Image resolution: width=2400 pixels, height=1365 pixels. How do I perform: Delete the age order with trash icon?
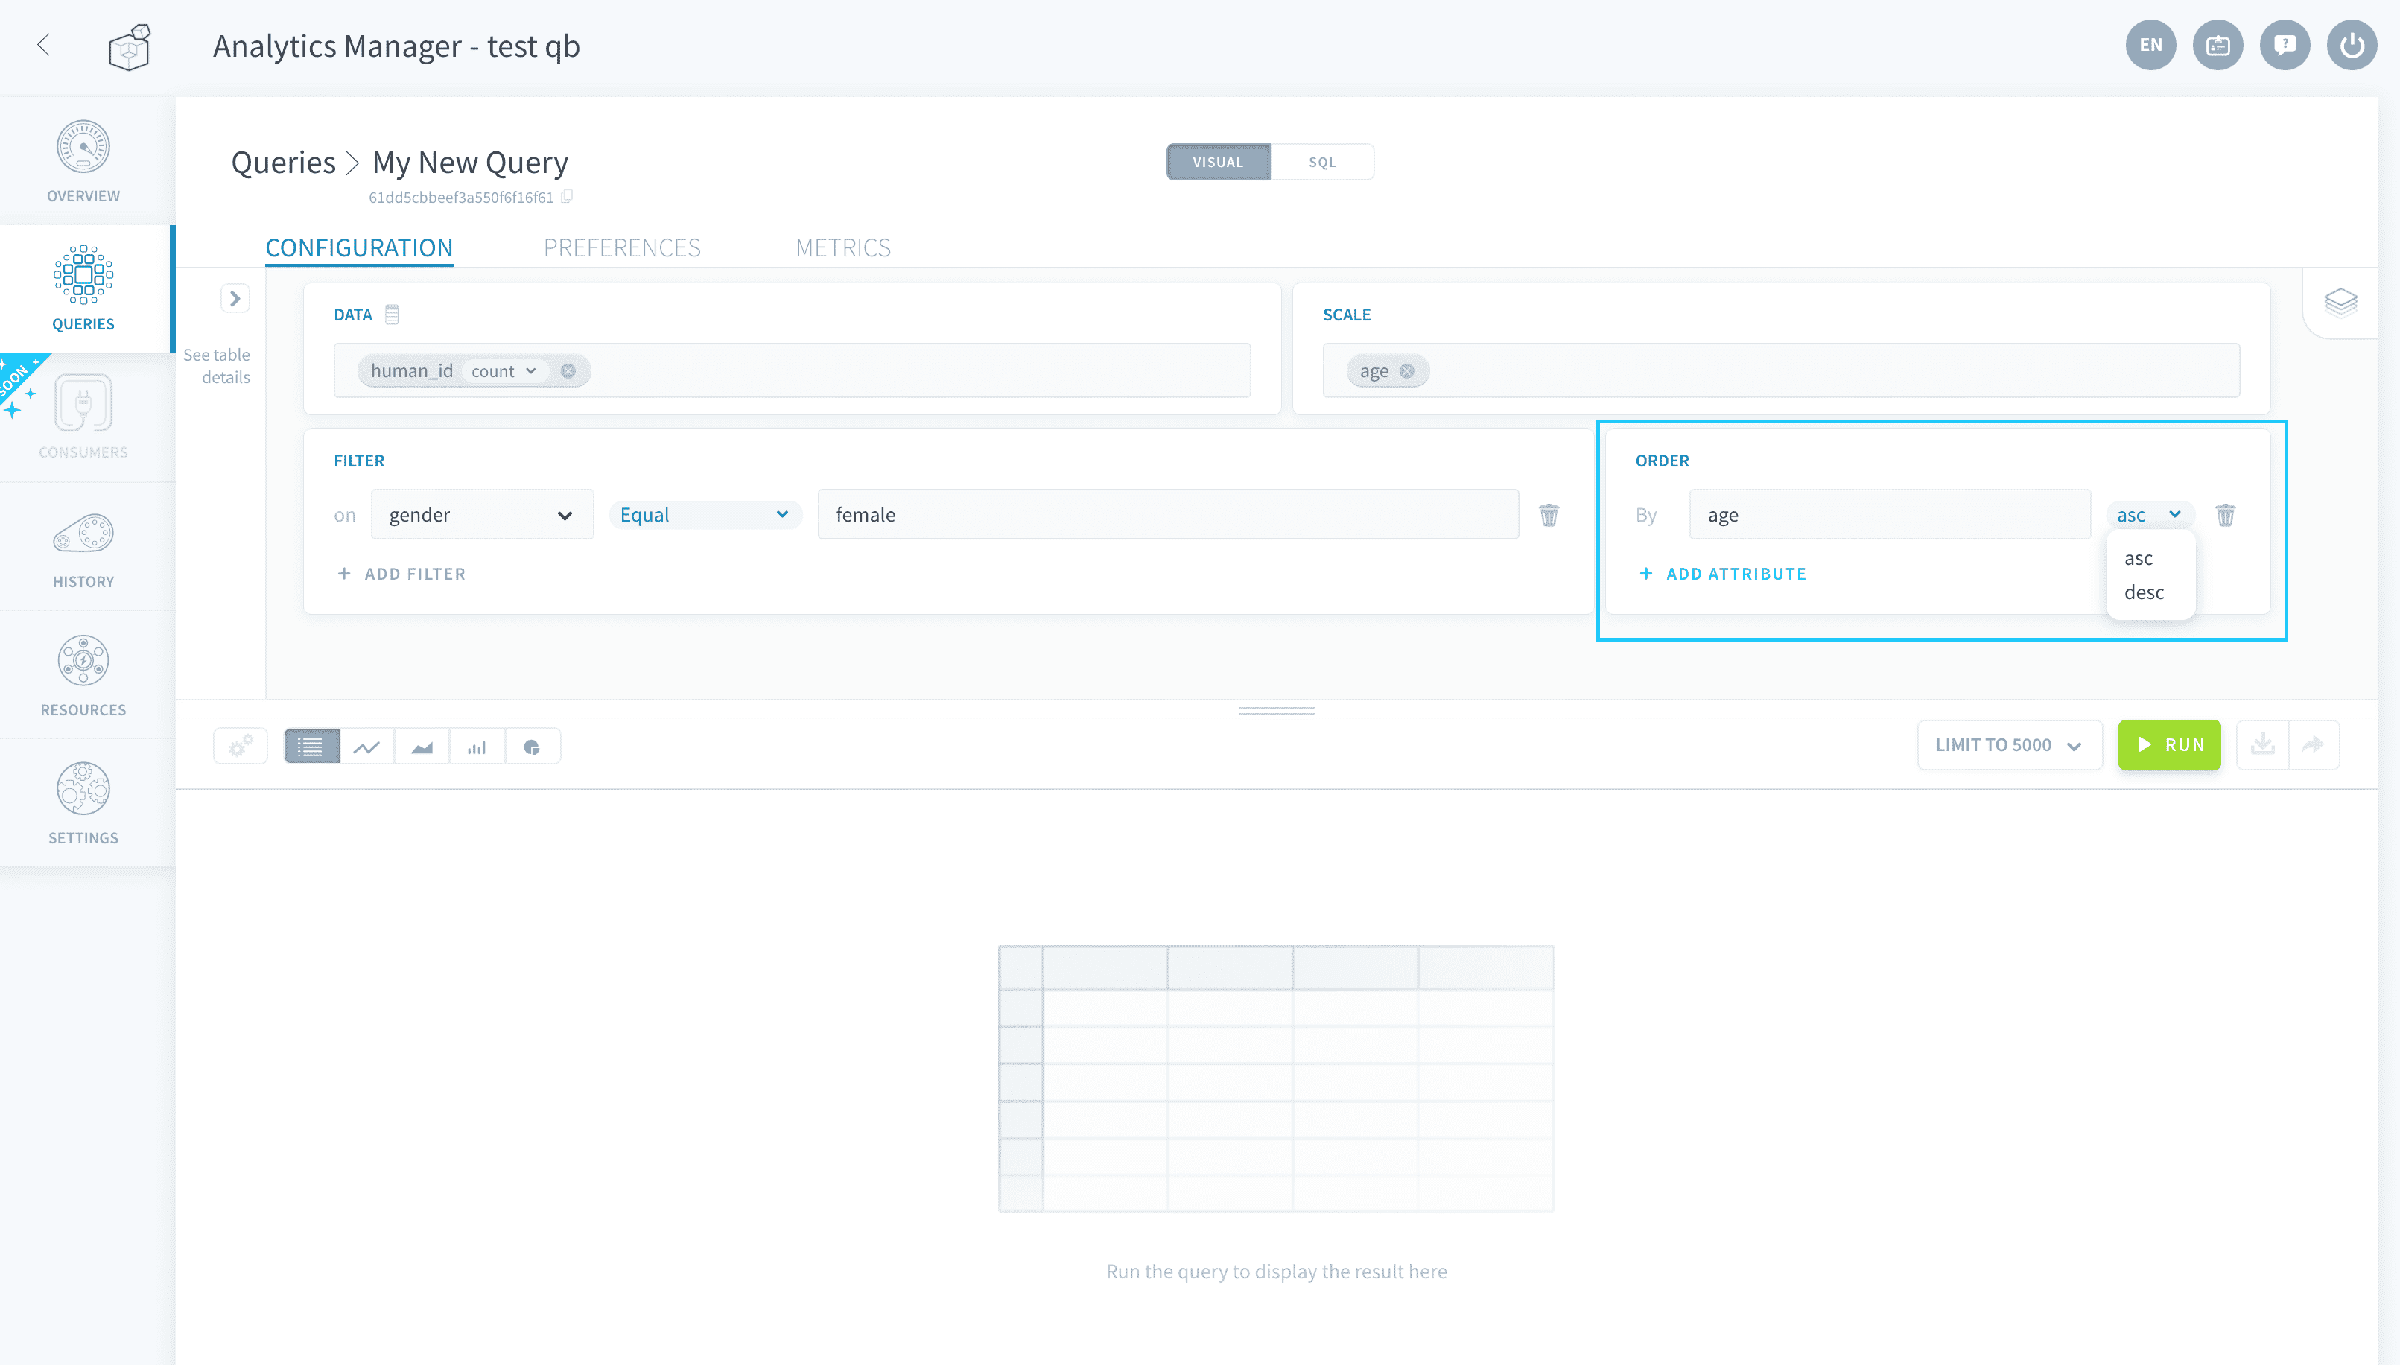tap(2225, 515)
